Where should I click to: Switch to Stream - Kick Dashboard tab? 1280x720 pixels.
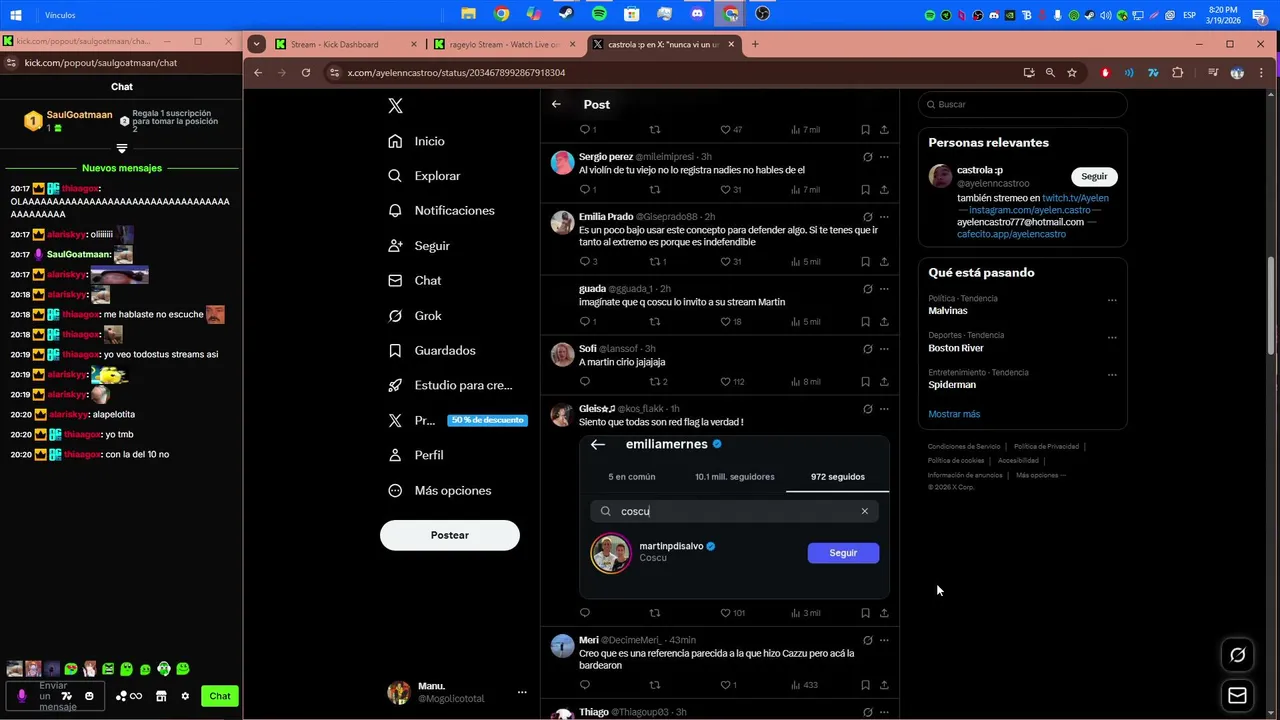coord(346,44)
